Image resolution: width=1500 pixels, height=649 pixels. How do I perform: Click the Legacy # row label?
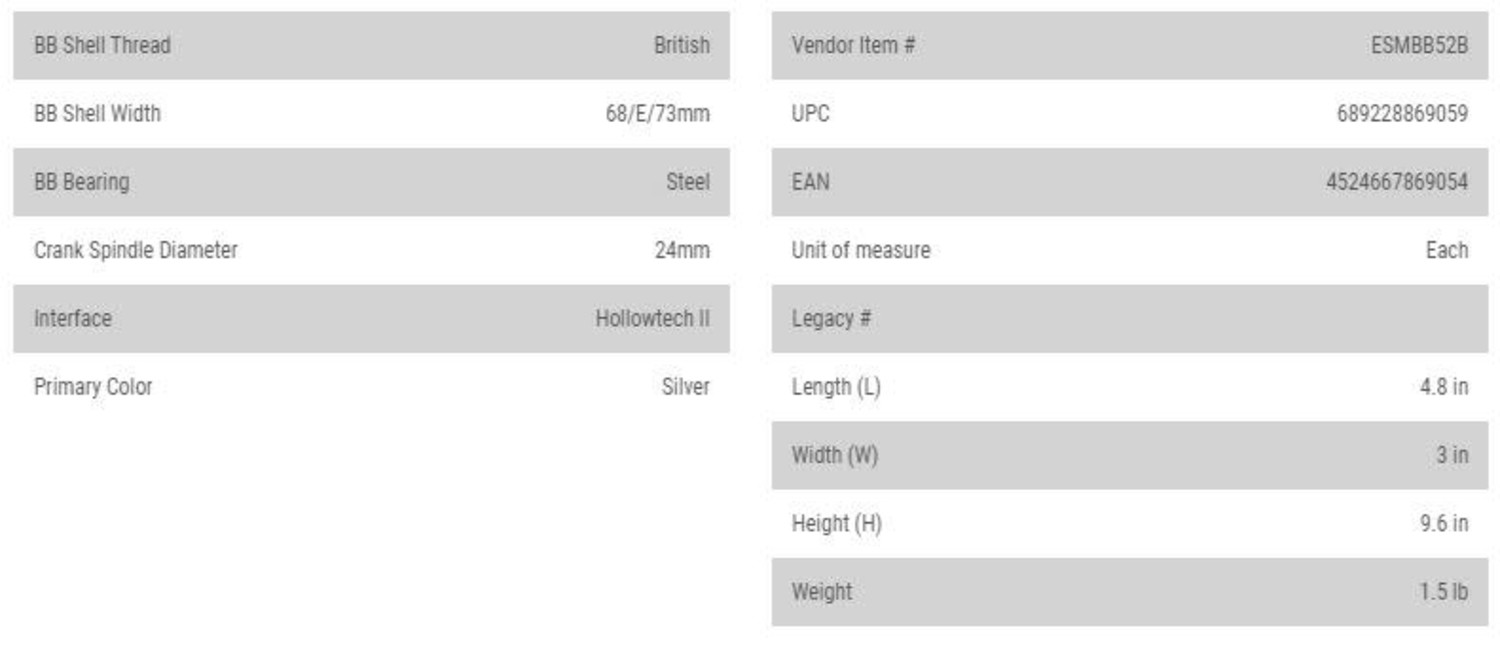tap(831, 318)
